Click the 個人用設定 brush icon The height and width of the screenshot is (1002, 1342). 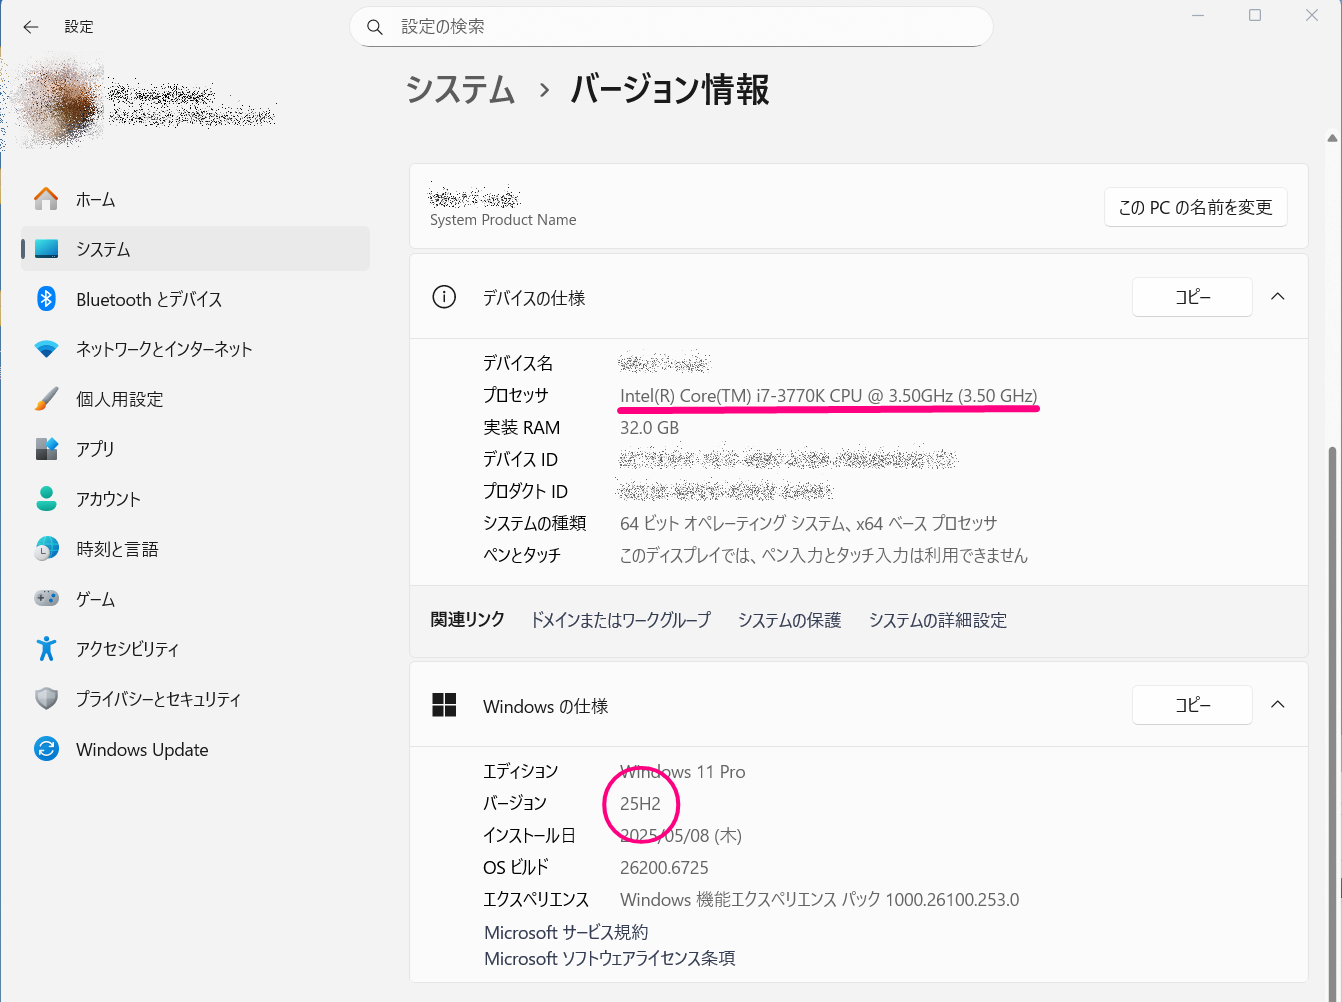(x=46, y=399)
